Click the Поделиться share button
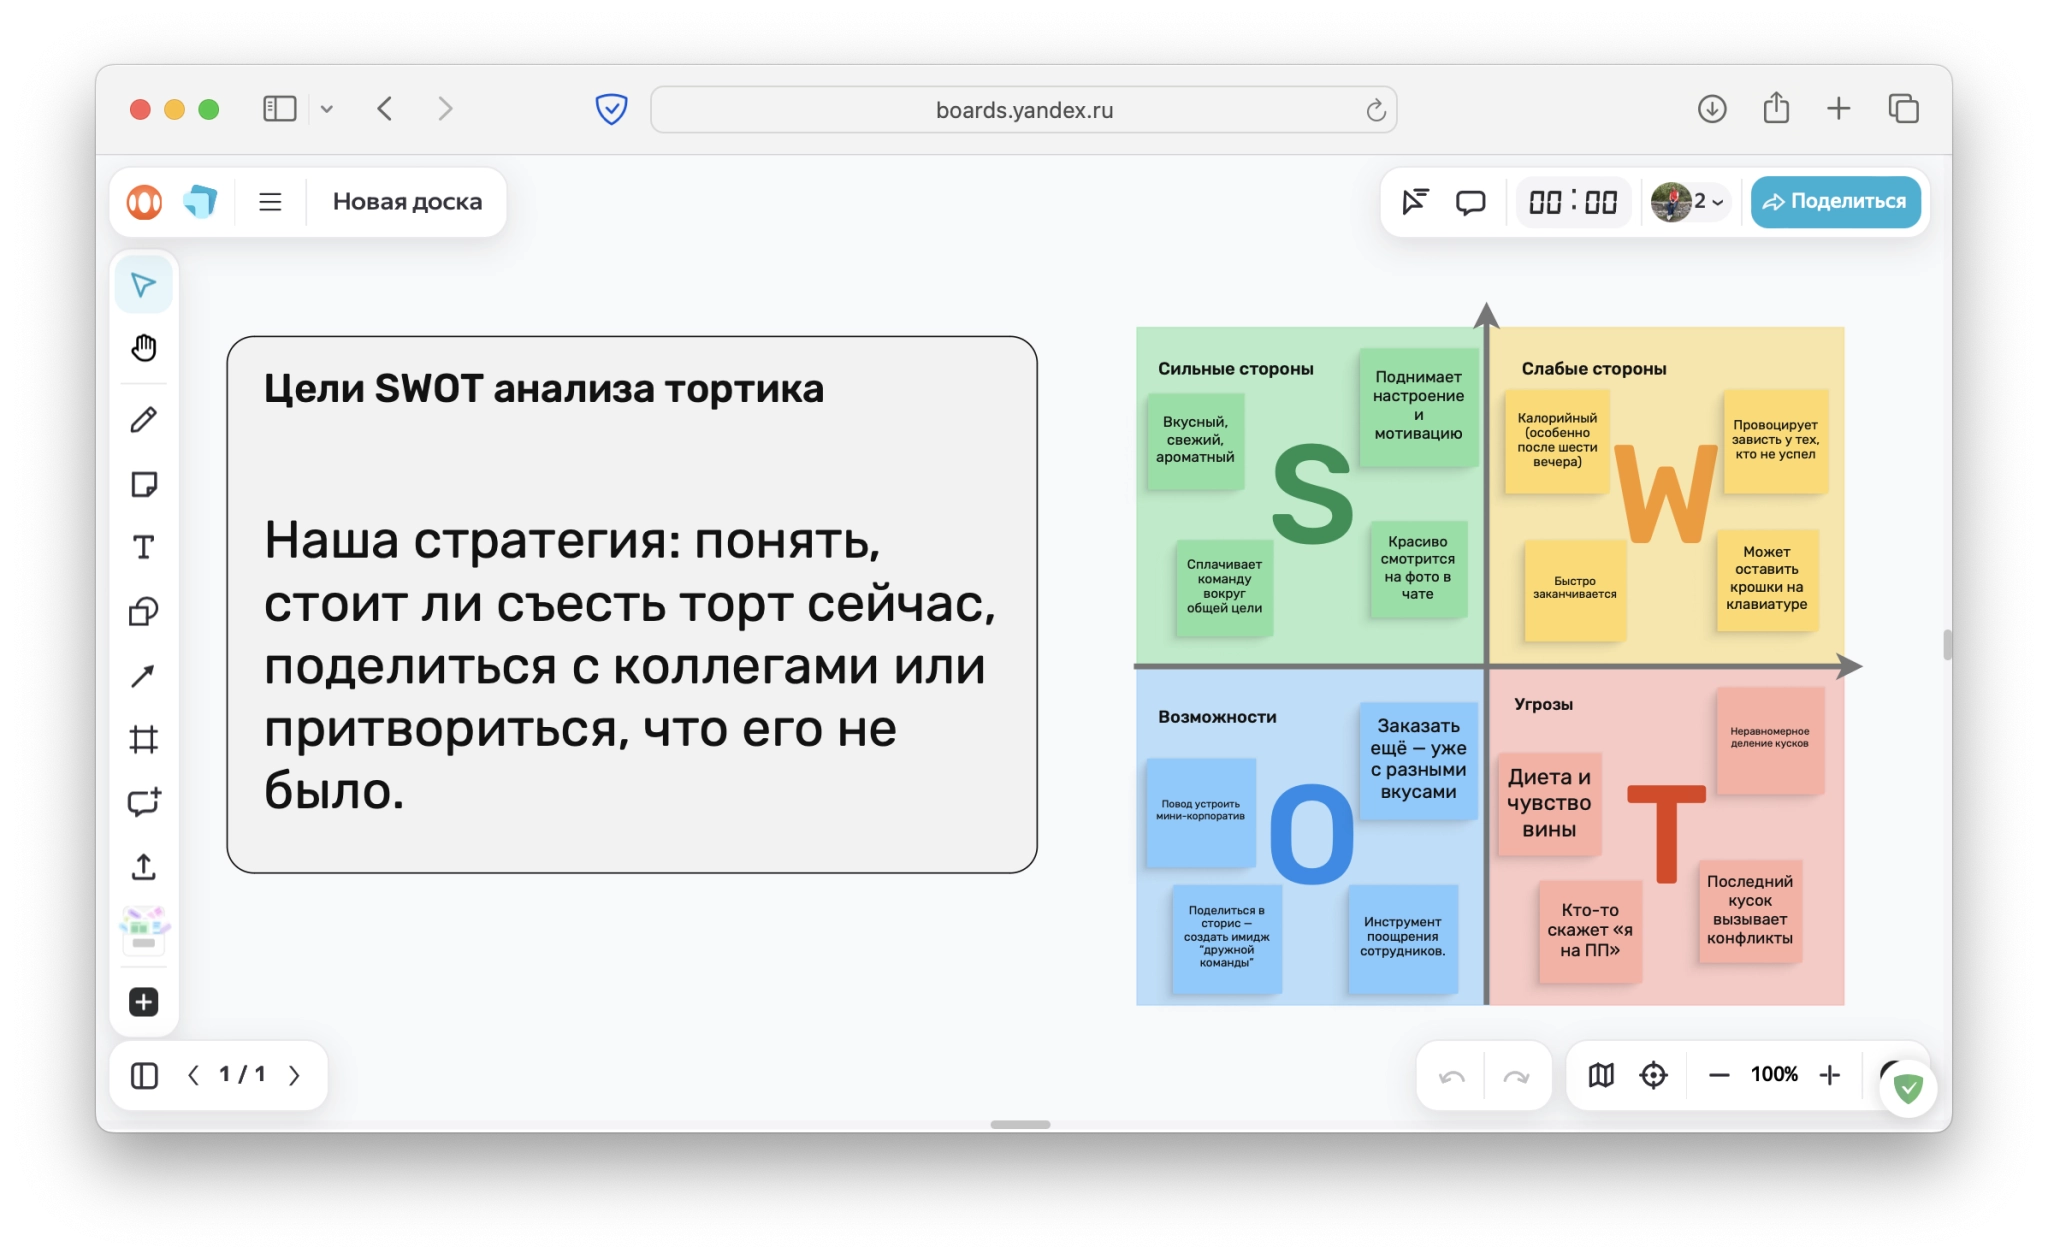The image size is (2048, 1259). coord(1835,202)
